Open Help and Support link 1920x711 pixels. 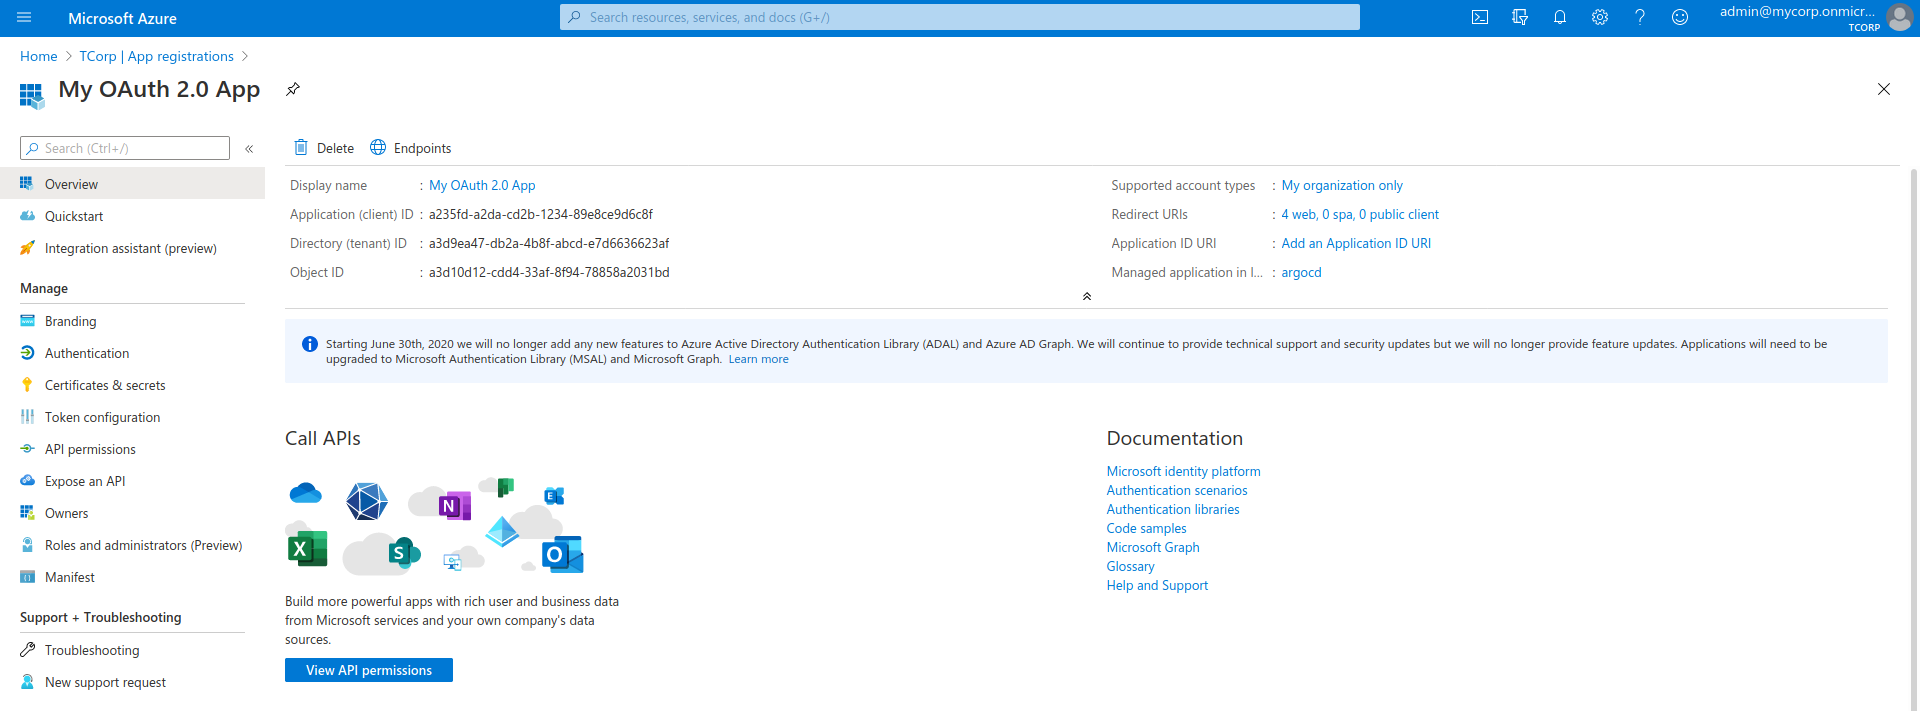tap(1157, 585)
